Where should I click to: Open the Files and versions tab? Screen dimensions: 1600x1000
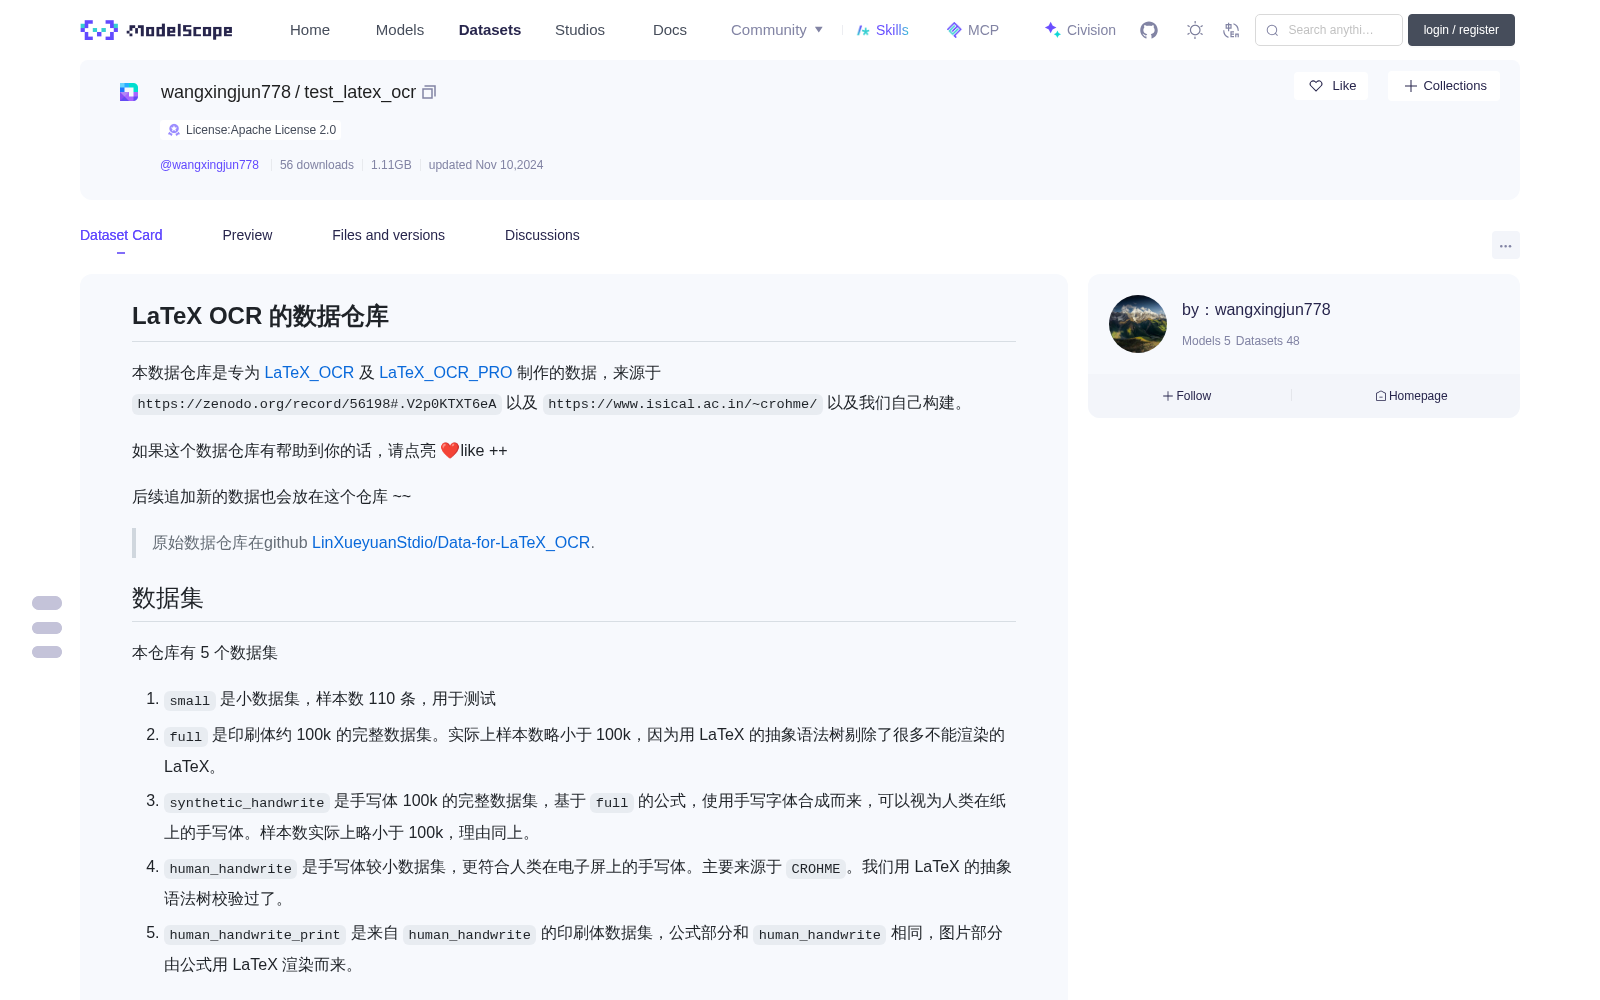pos(388,235)
